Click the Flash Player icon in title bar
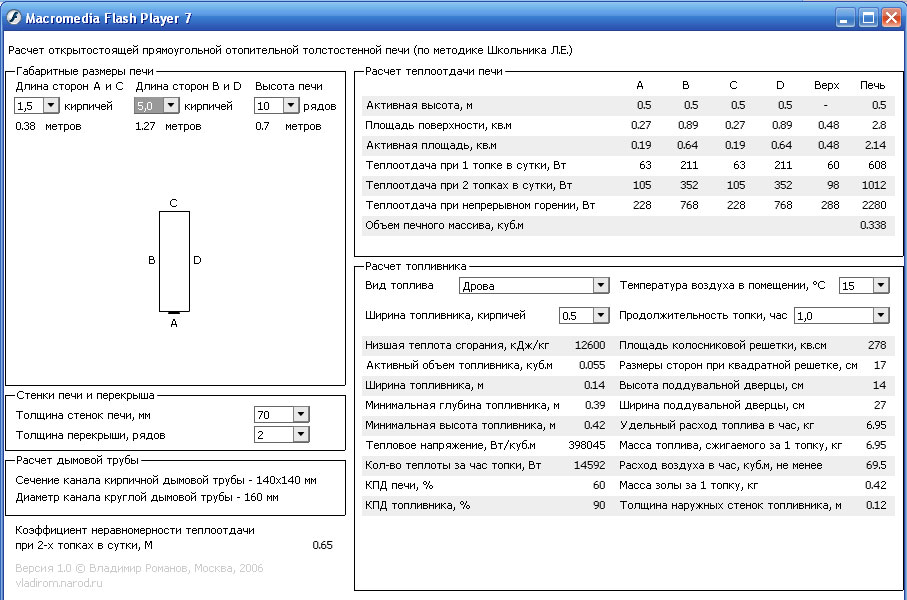The image size is (907, 600). (x=13, y=18)
